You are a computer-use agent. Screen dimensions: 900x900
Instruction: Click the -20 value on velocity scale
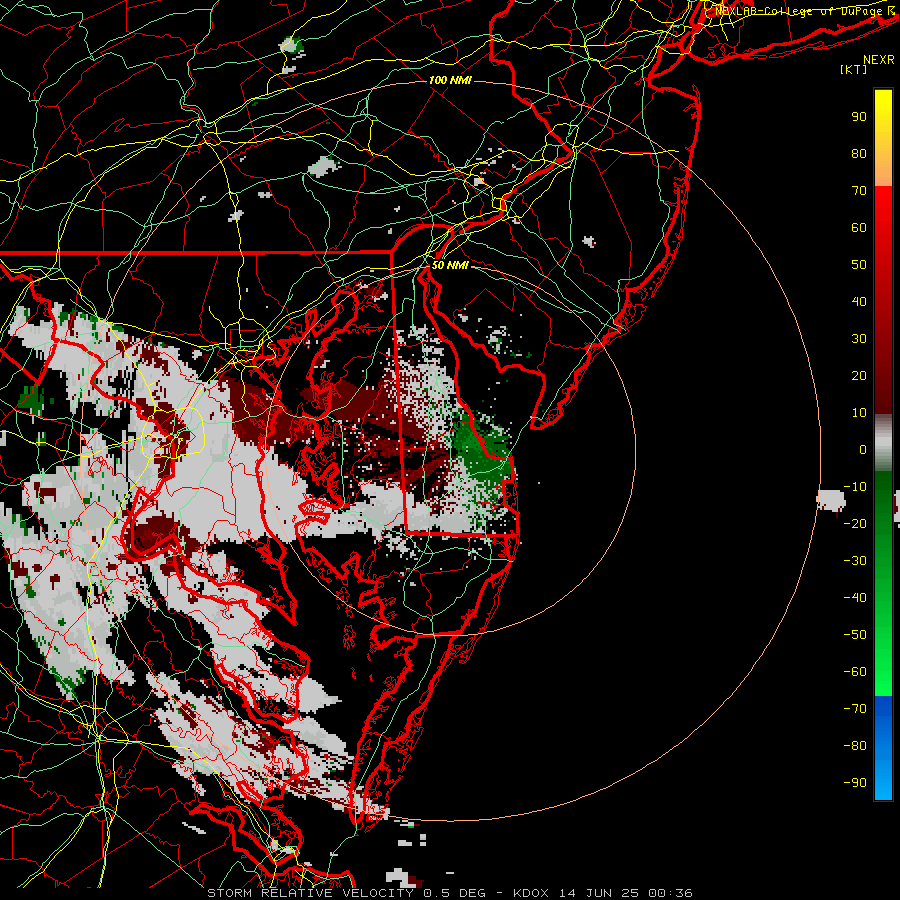[x=855, y=523]
